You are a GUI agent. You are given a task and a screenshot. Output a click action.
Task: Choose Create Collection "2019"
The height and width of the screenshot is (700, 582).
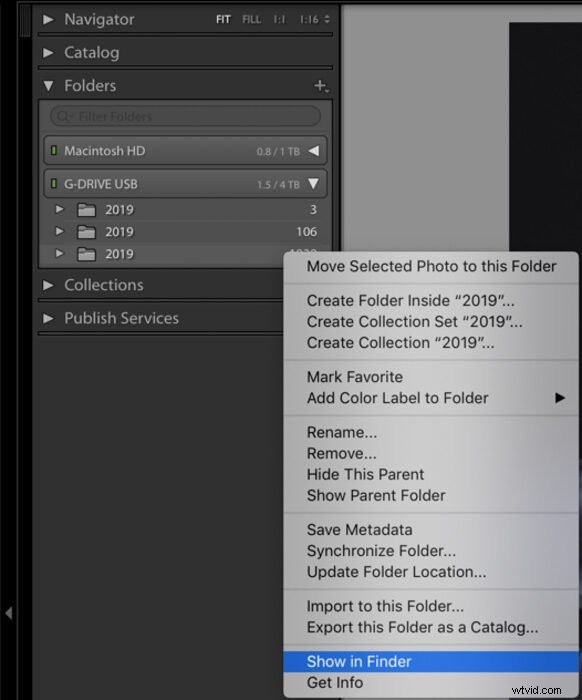pyautogui.click(x=431, y=342)
